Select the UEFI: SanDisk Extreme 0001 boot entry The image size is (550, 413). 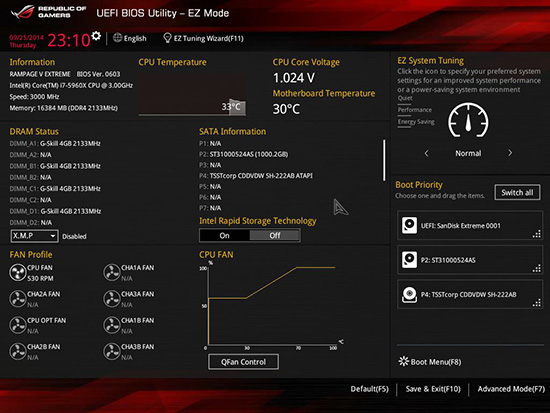coord(470,225)
